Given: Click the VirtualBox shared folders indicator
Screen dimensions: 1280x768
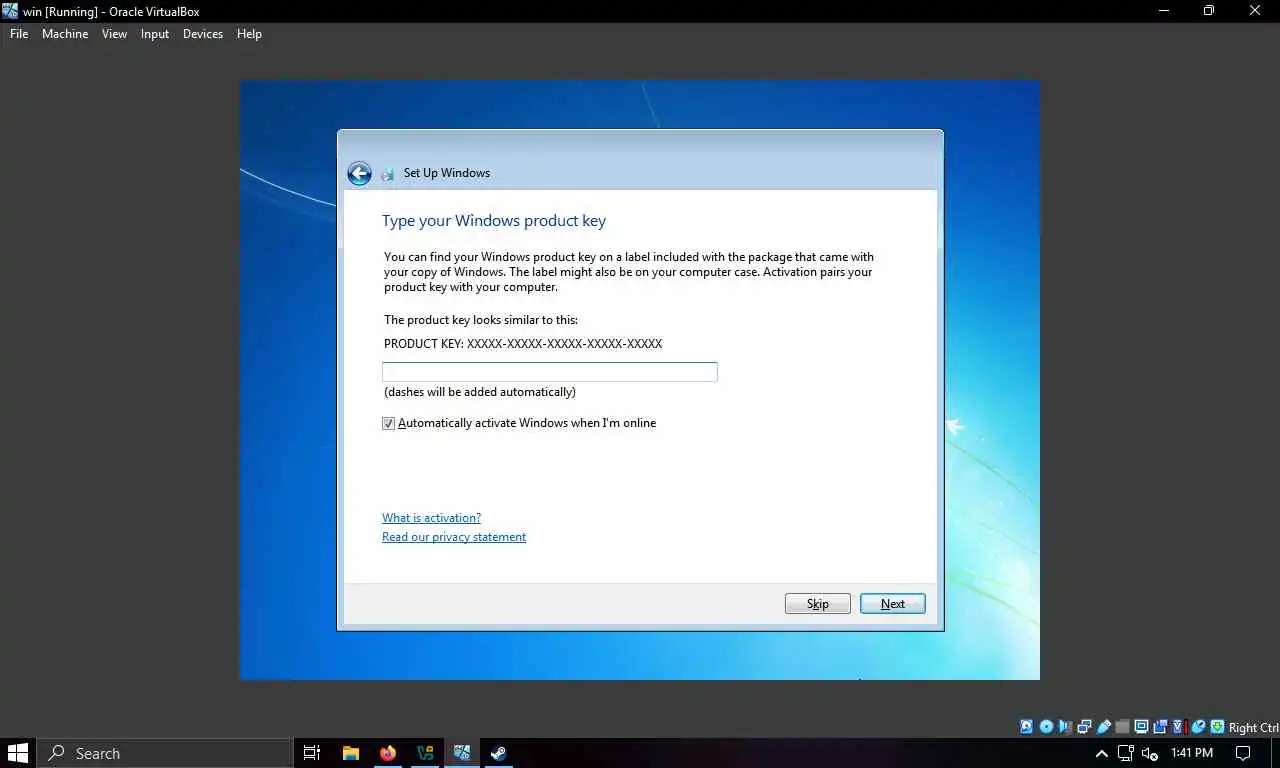Looking at the screenshot, I should click(x=1122, y=727).
